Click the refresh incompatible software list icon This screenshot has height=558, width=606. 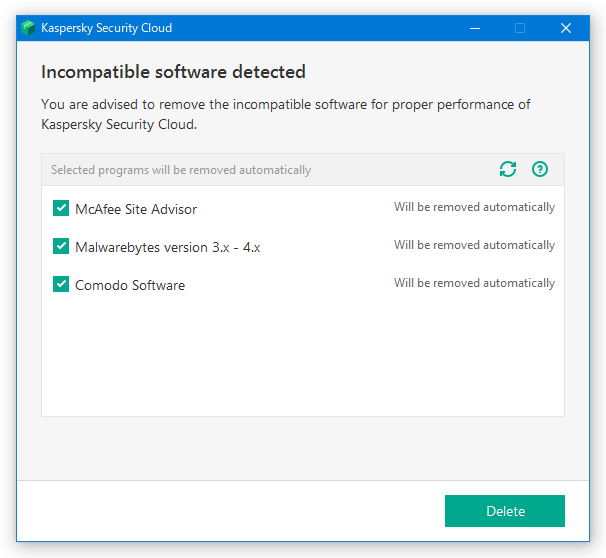point(508,169)
